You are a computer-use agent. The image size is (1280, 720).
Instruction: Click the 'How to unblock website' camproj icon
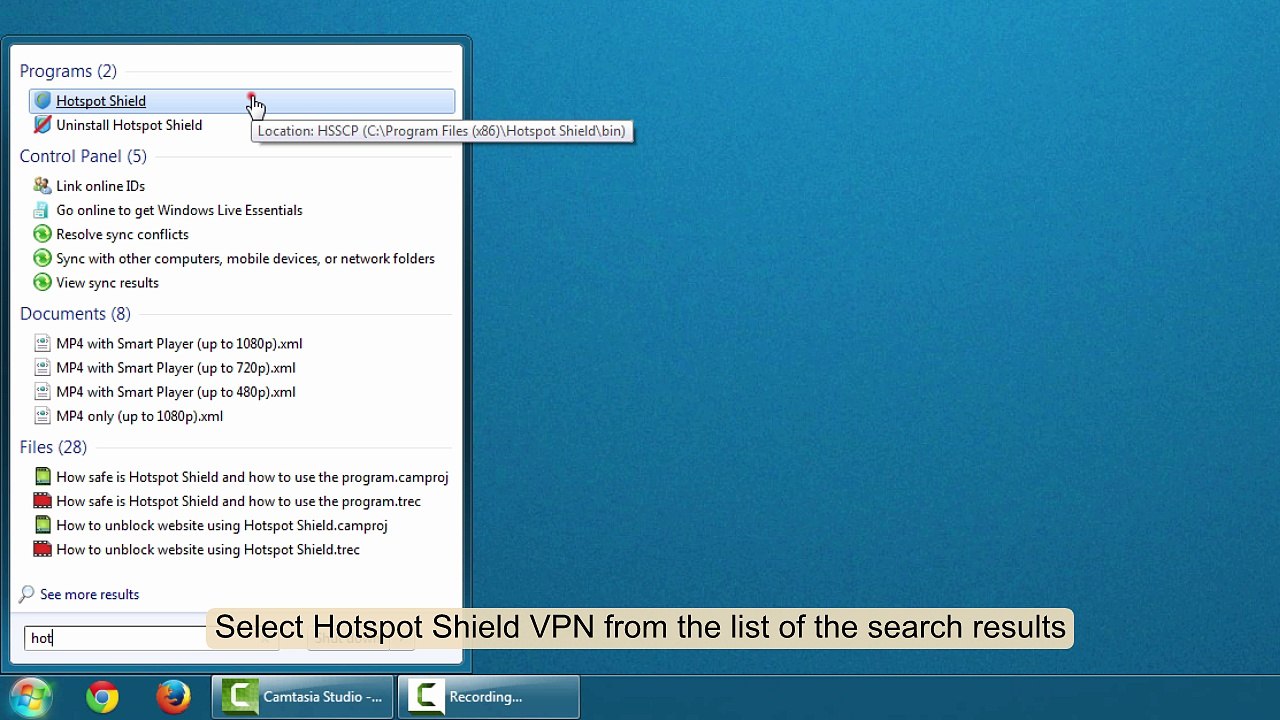pos(42,525)
